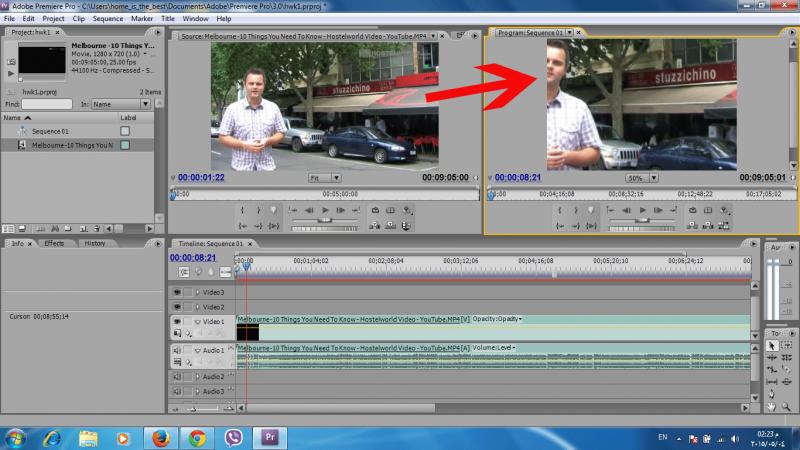This screenshot has height=450, width=800.
Task: Open Sequence 01 icon in Project panel
Action: tap(22, 131)
